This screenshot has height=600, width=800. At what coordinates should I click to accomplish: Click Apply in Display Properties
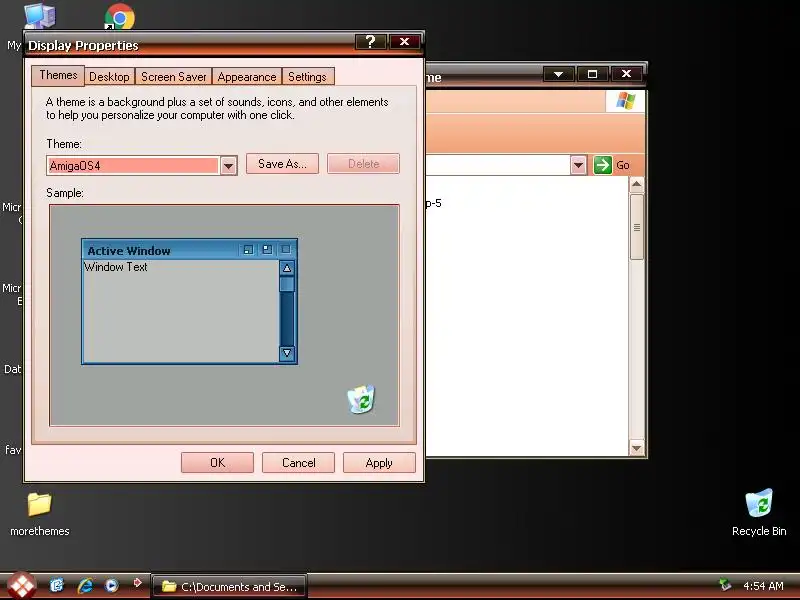(379, 463)
